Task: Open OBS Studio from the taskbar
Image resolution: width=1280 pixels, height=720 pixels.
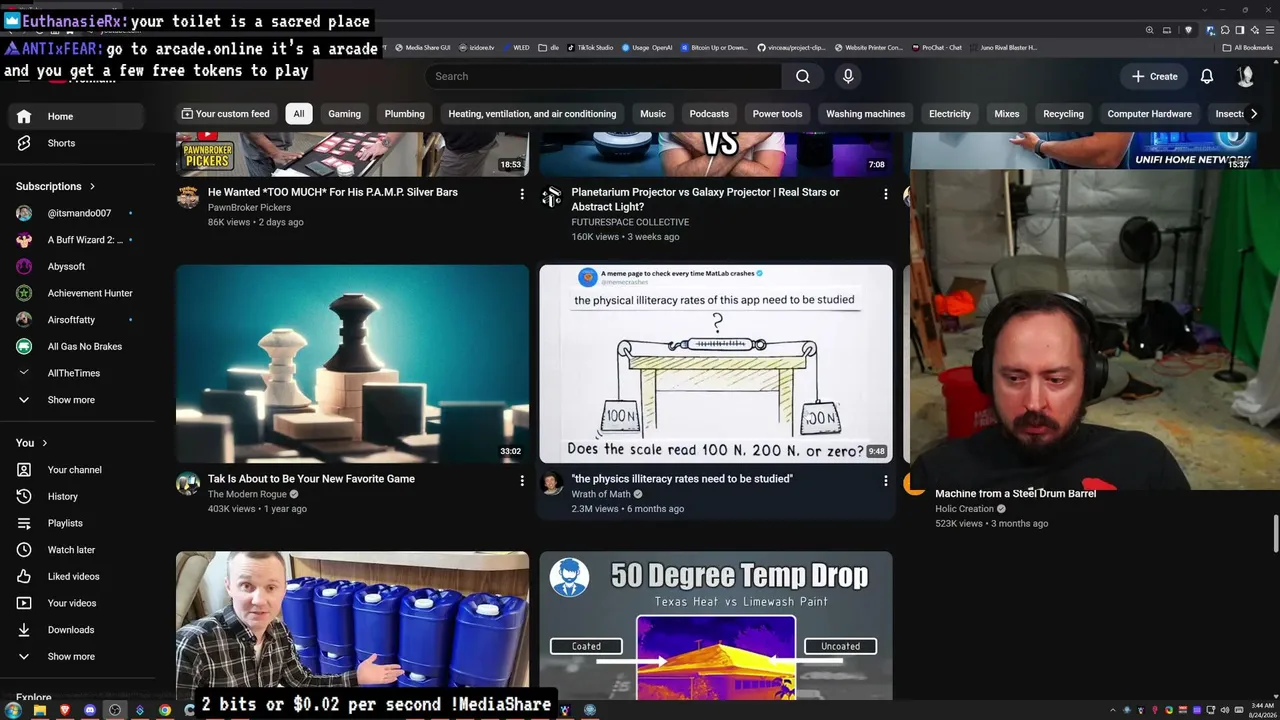Action: 115,710
